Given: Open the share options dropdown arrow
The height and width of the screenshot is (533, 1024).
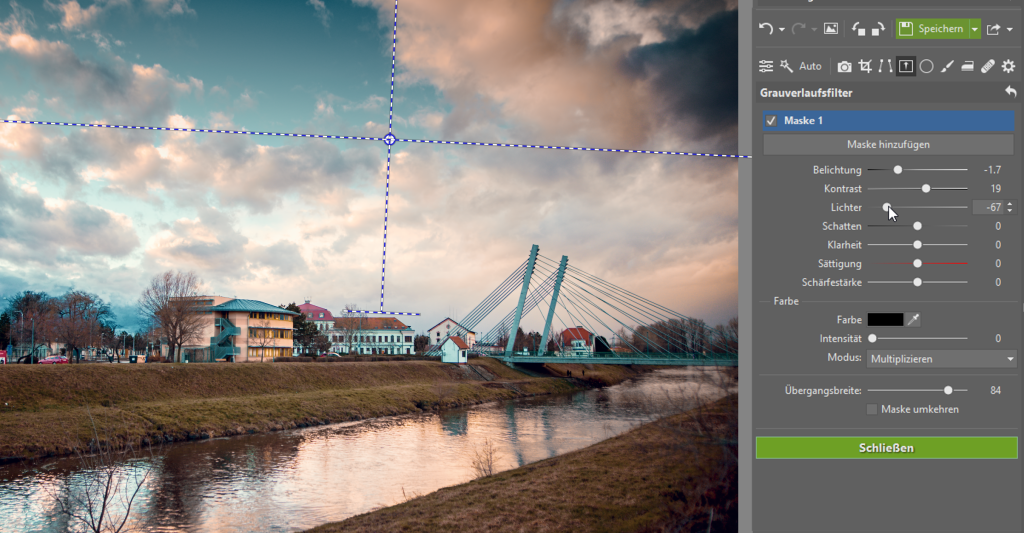Looking at the screenshot, I should click(1009, 30).
